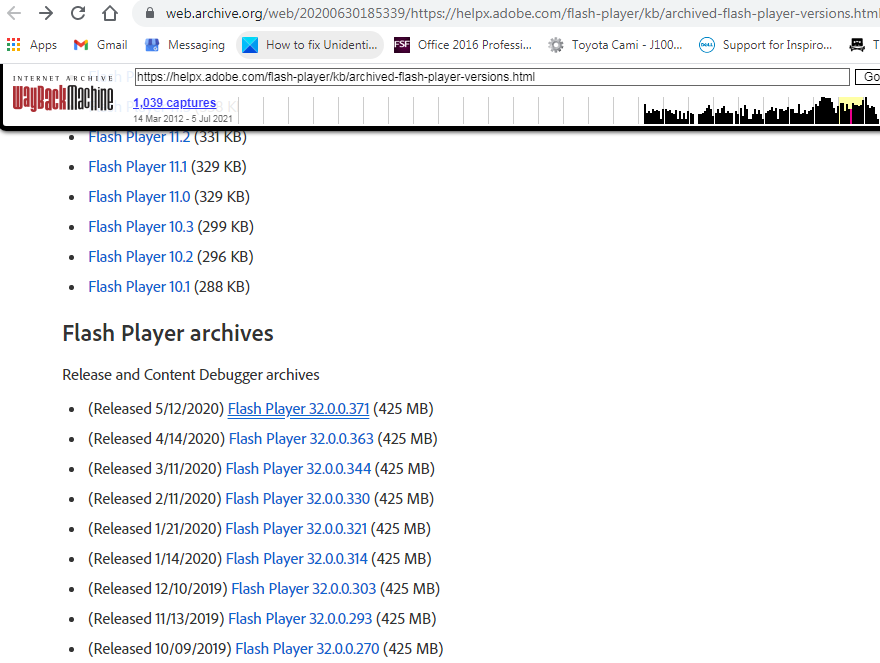Download Flash Player 32.0.0.344 archive
880x663 pixels.
[x=299, y=469]
